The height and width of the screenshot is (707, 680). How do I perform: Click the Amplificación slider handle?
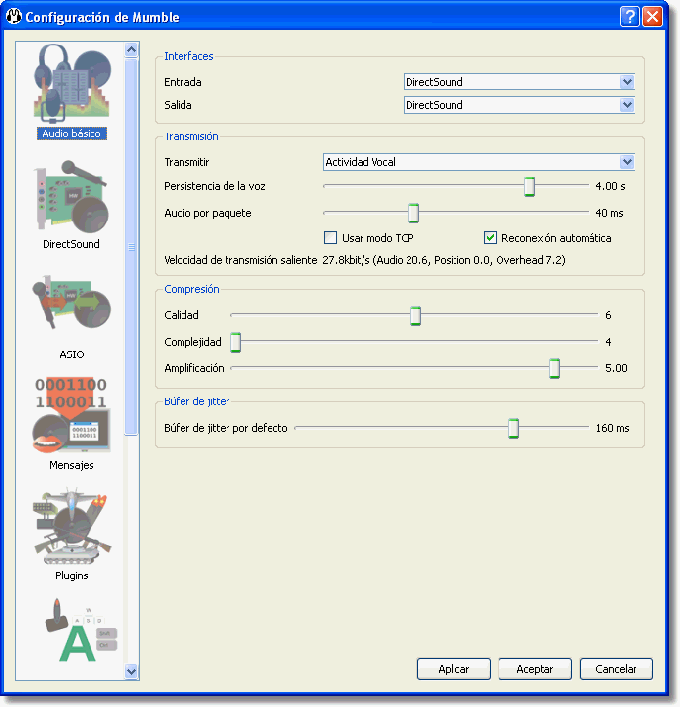554,368
